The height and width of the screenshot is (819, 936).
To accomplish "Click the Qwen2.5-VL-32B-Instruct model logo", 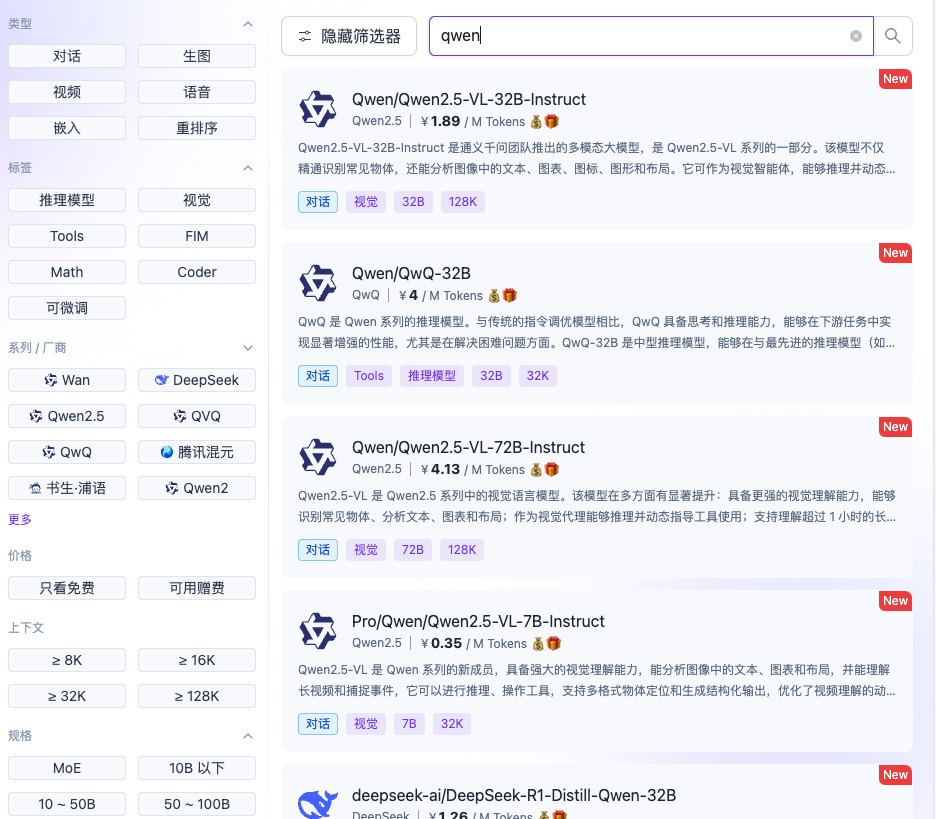I will pyautogui.click(x=318, y=109).
